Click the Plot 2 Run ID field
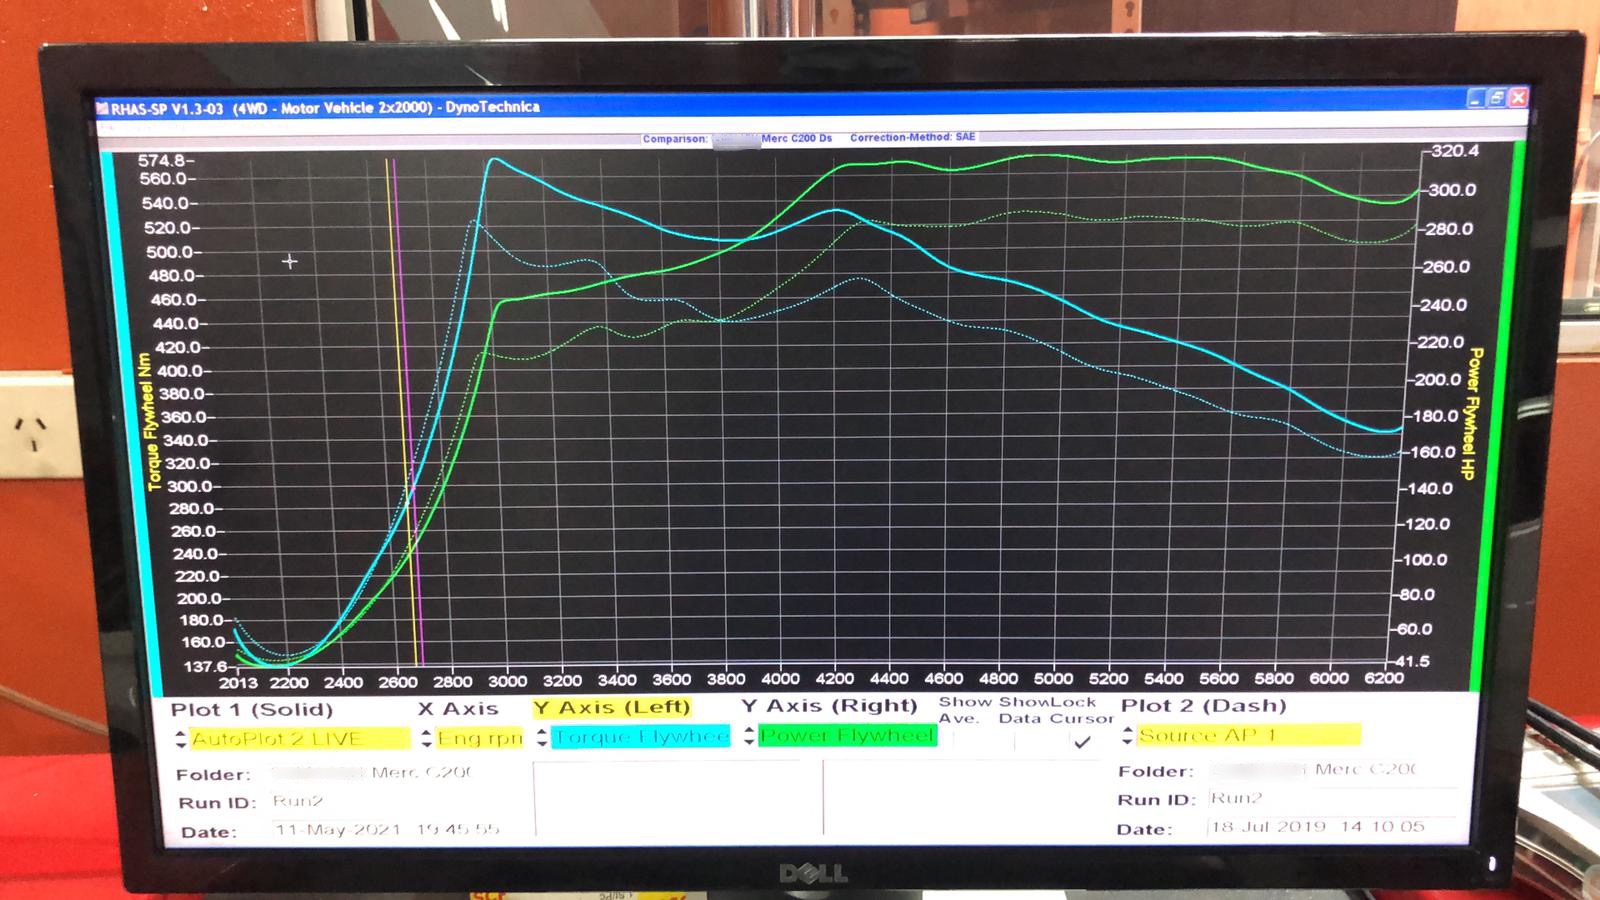This screenshot has height=900, width=1600. pyautogui.click(x=1330, y=798)
